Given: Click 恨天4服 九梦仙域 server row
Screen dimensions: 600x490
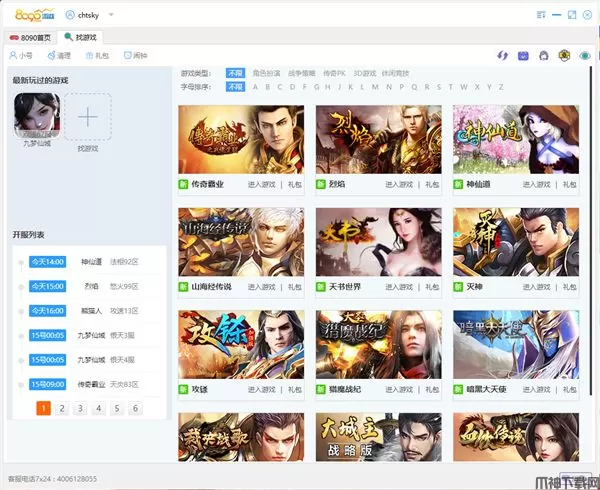Looking at the screenshot, I should click(x=88, y=360).
